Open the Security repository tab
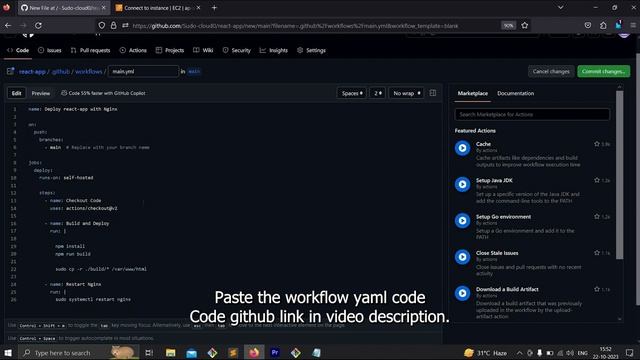 [236, 50]
